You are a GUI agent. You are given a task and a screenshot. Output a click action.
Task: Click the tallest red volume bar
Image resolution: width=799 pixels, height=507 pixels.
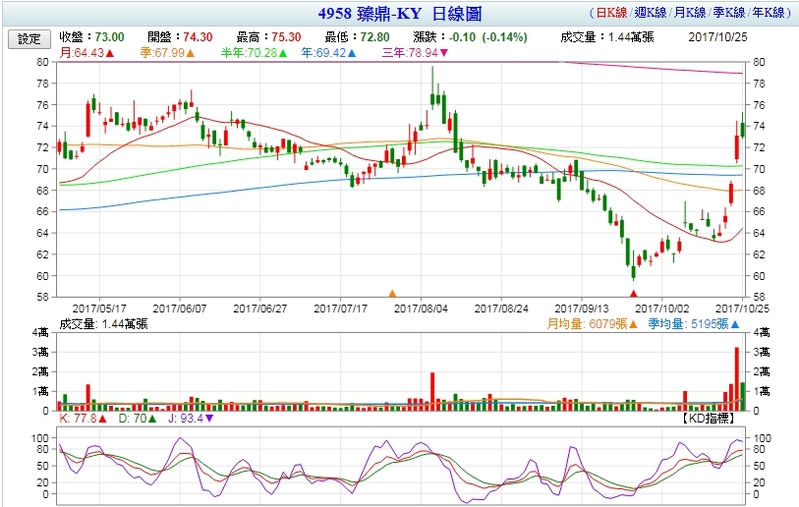pos(737,378)
